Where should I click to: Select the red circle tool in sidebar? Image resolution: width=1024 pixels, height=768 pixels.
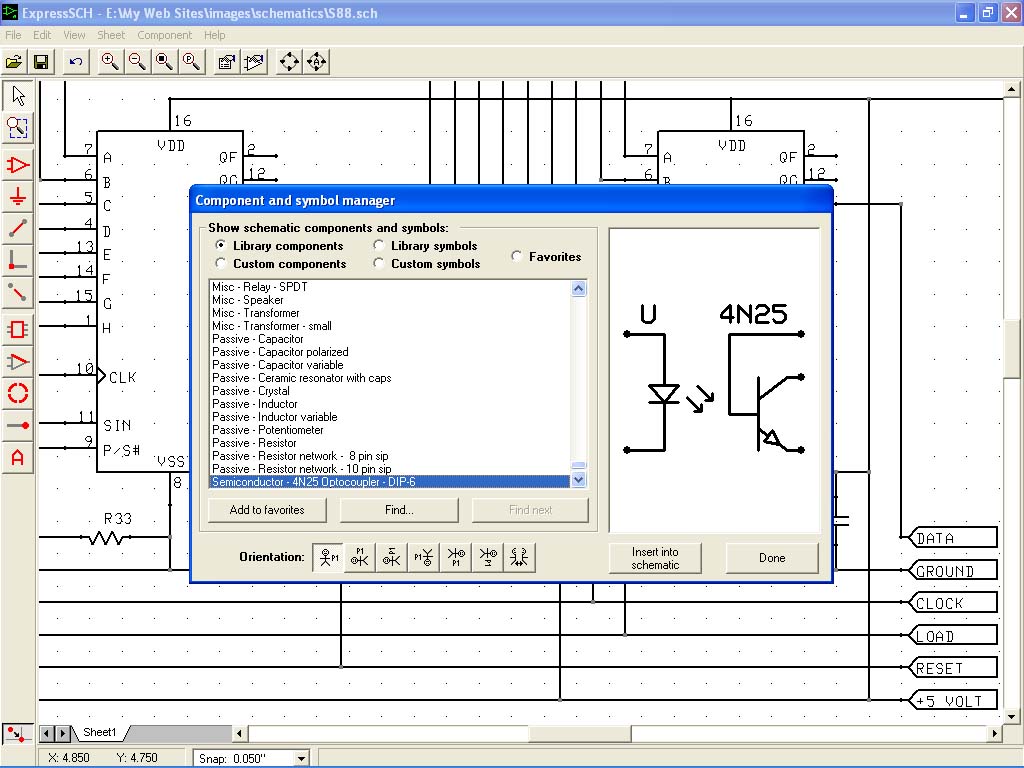click(17, 393)
